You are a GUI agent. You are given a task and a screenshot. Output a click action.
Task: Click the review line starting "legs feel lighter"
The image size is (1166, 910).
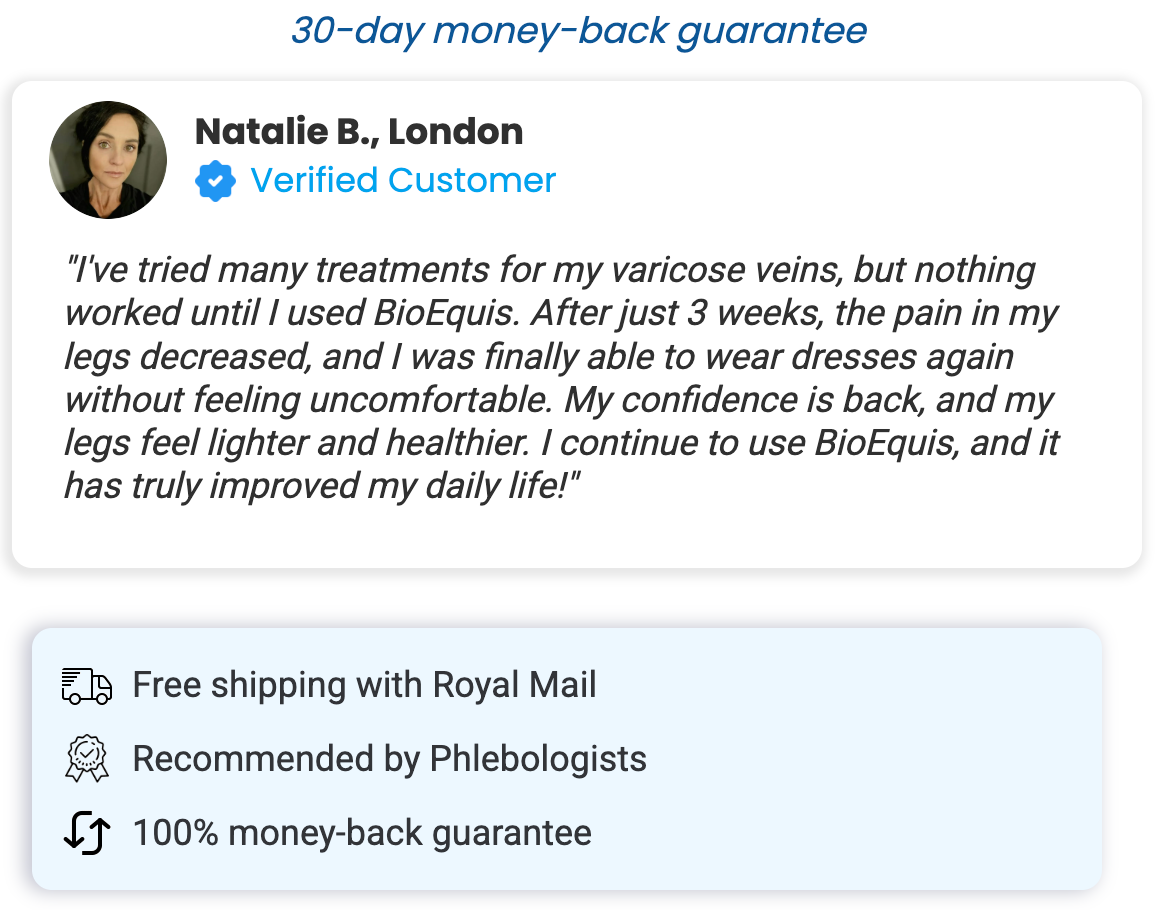pyautogui.click(x=561, y=443)
